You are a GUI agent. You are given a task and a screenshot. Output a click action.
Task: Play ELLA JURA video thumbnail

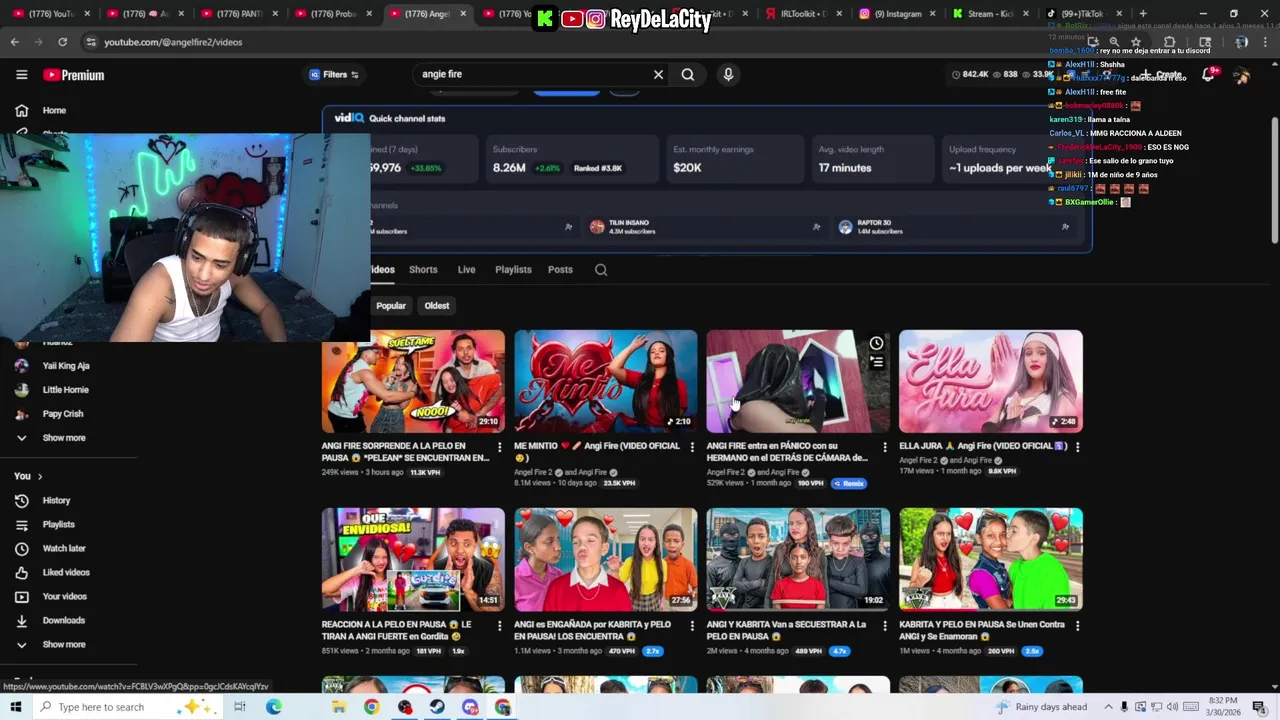click(991, 381)
